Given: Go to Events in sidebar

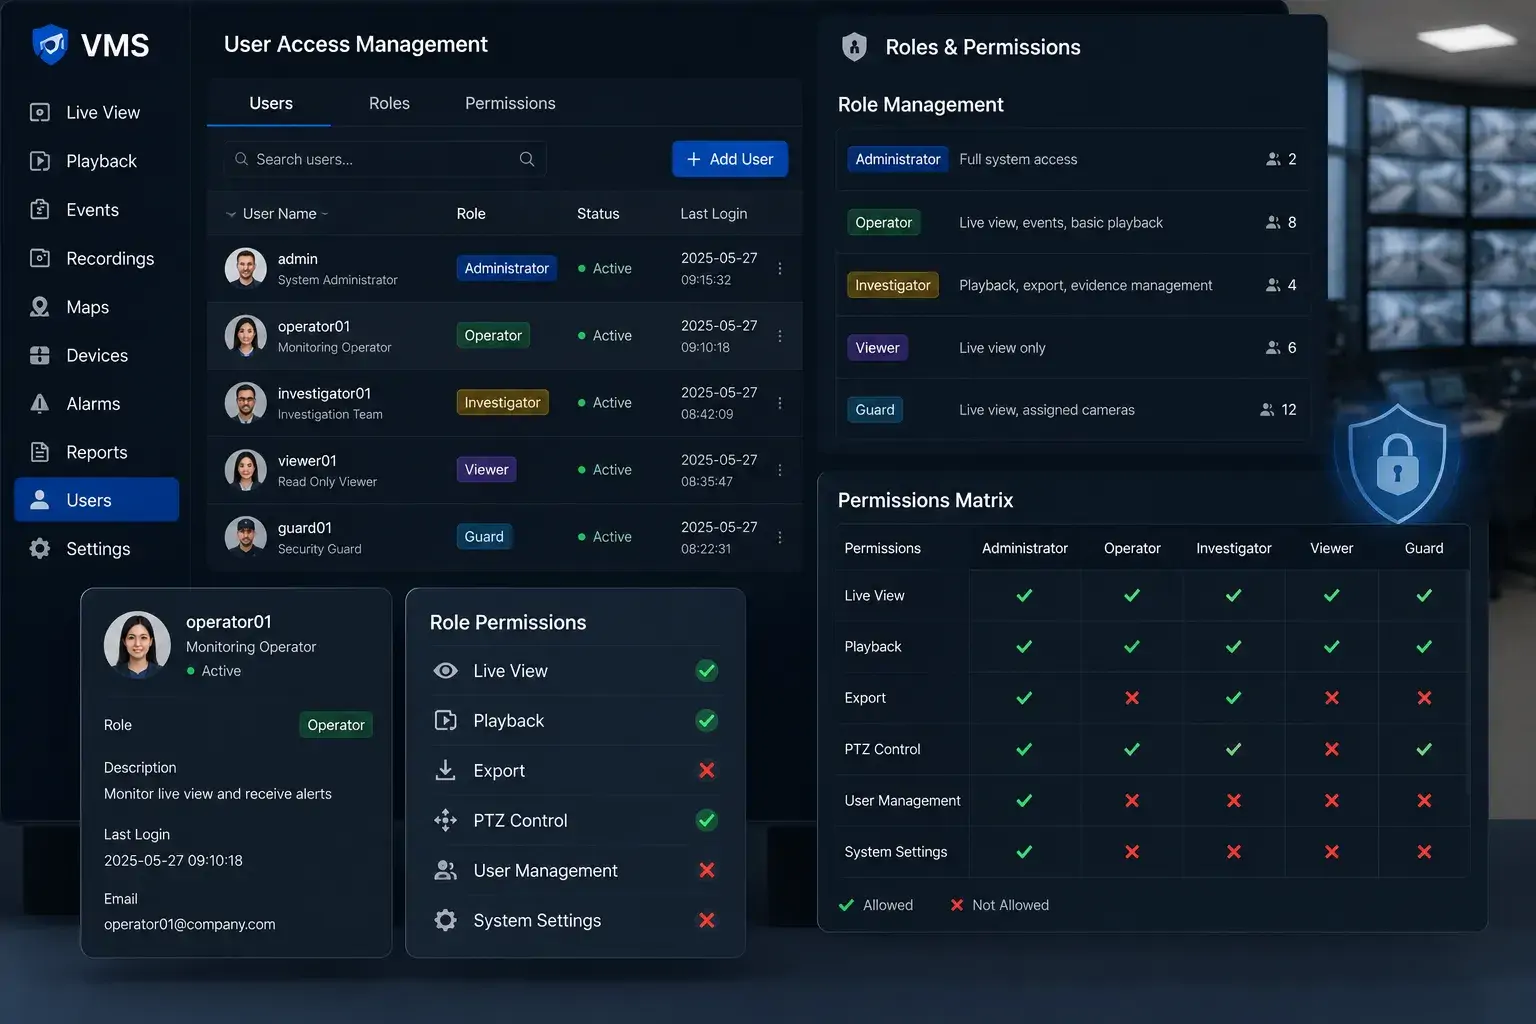Looking at the screenshot, I should coord(96,210).
